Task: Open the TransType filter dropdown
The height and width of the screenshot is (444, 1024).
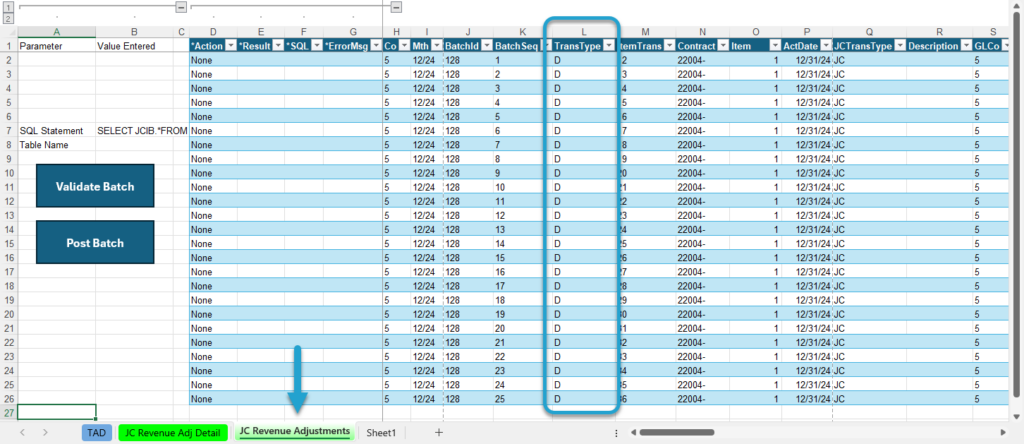Action: point(609,46)
